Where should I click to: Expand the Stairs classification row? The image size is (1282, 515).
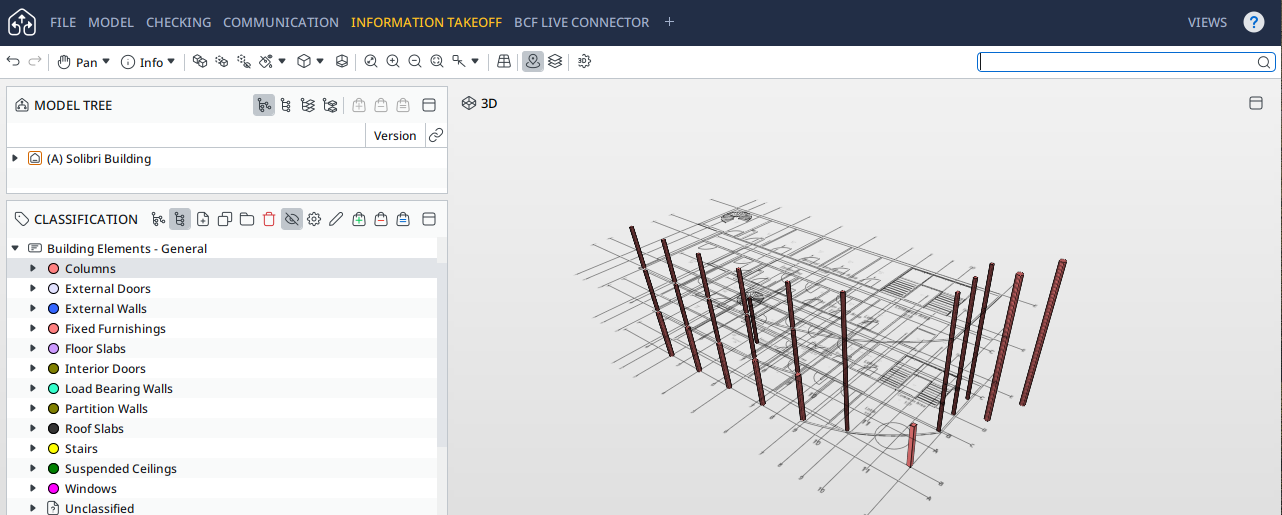(33, 448)
